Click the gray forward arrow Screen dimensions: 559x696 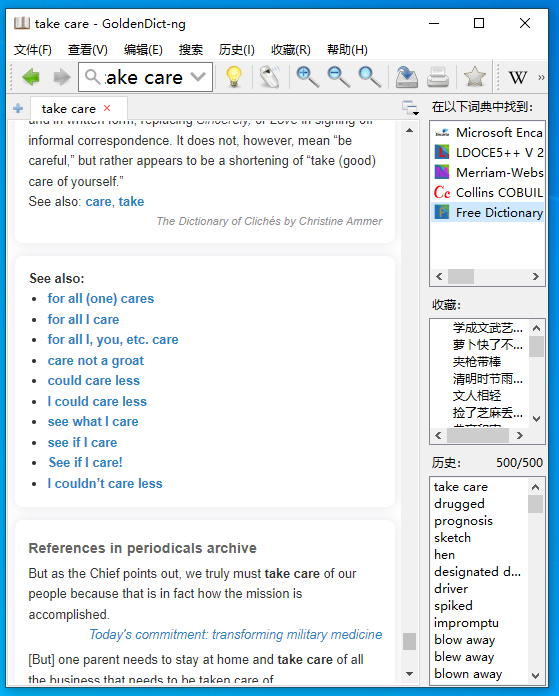click(62, 77)
